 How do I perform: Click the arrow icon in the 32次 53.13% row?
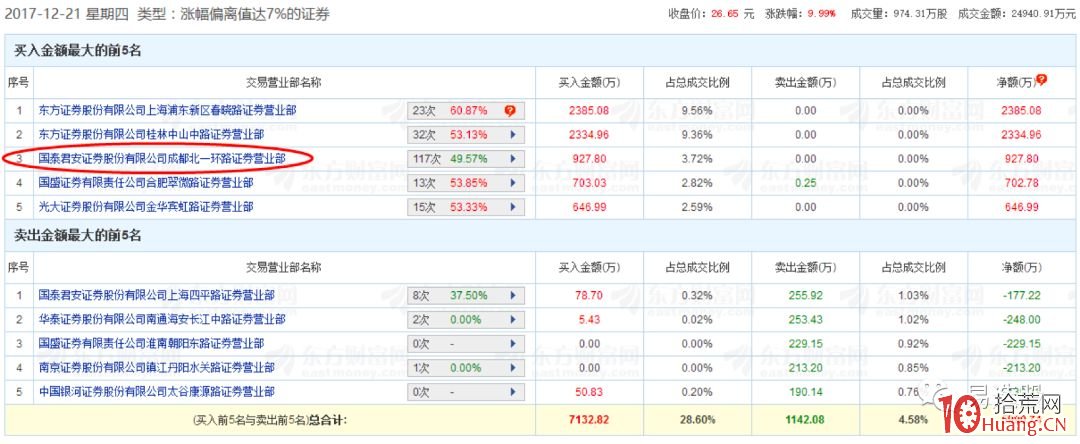pos(513,134)
